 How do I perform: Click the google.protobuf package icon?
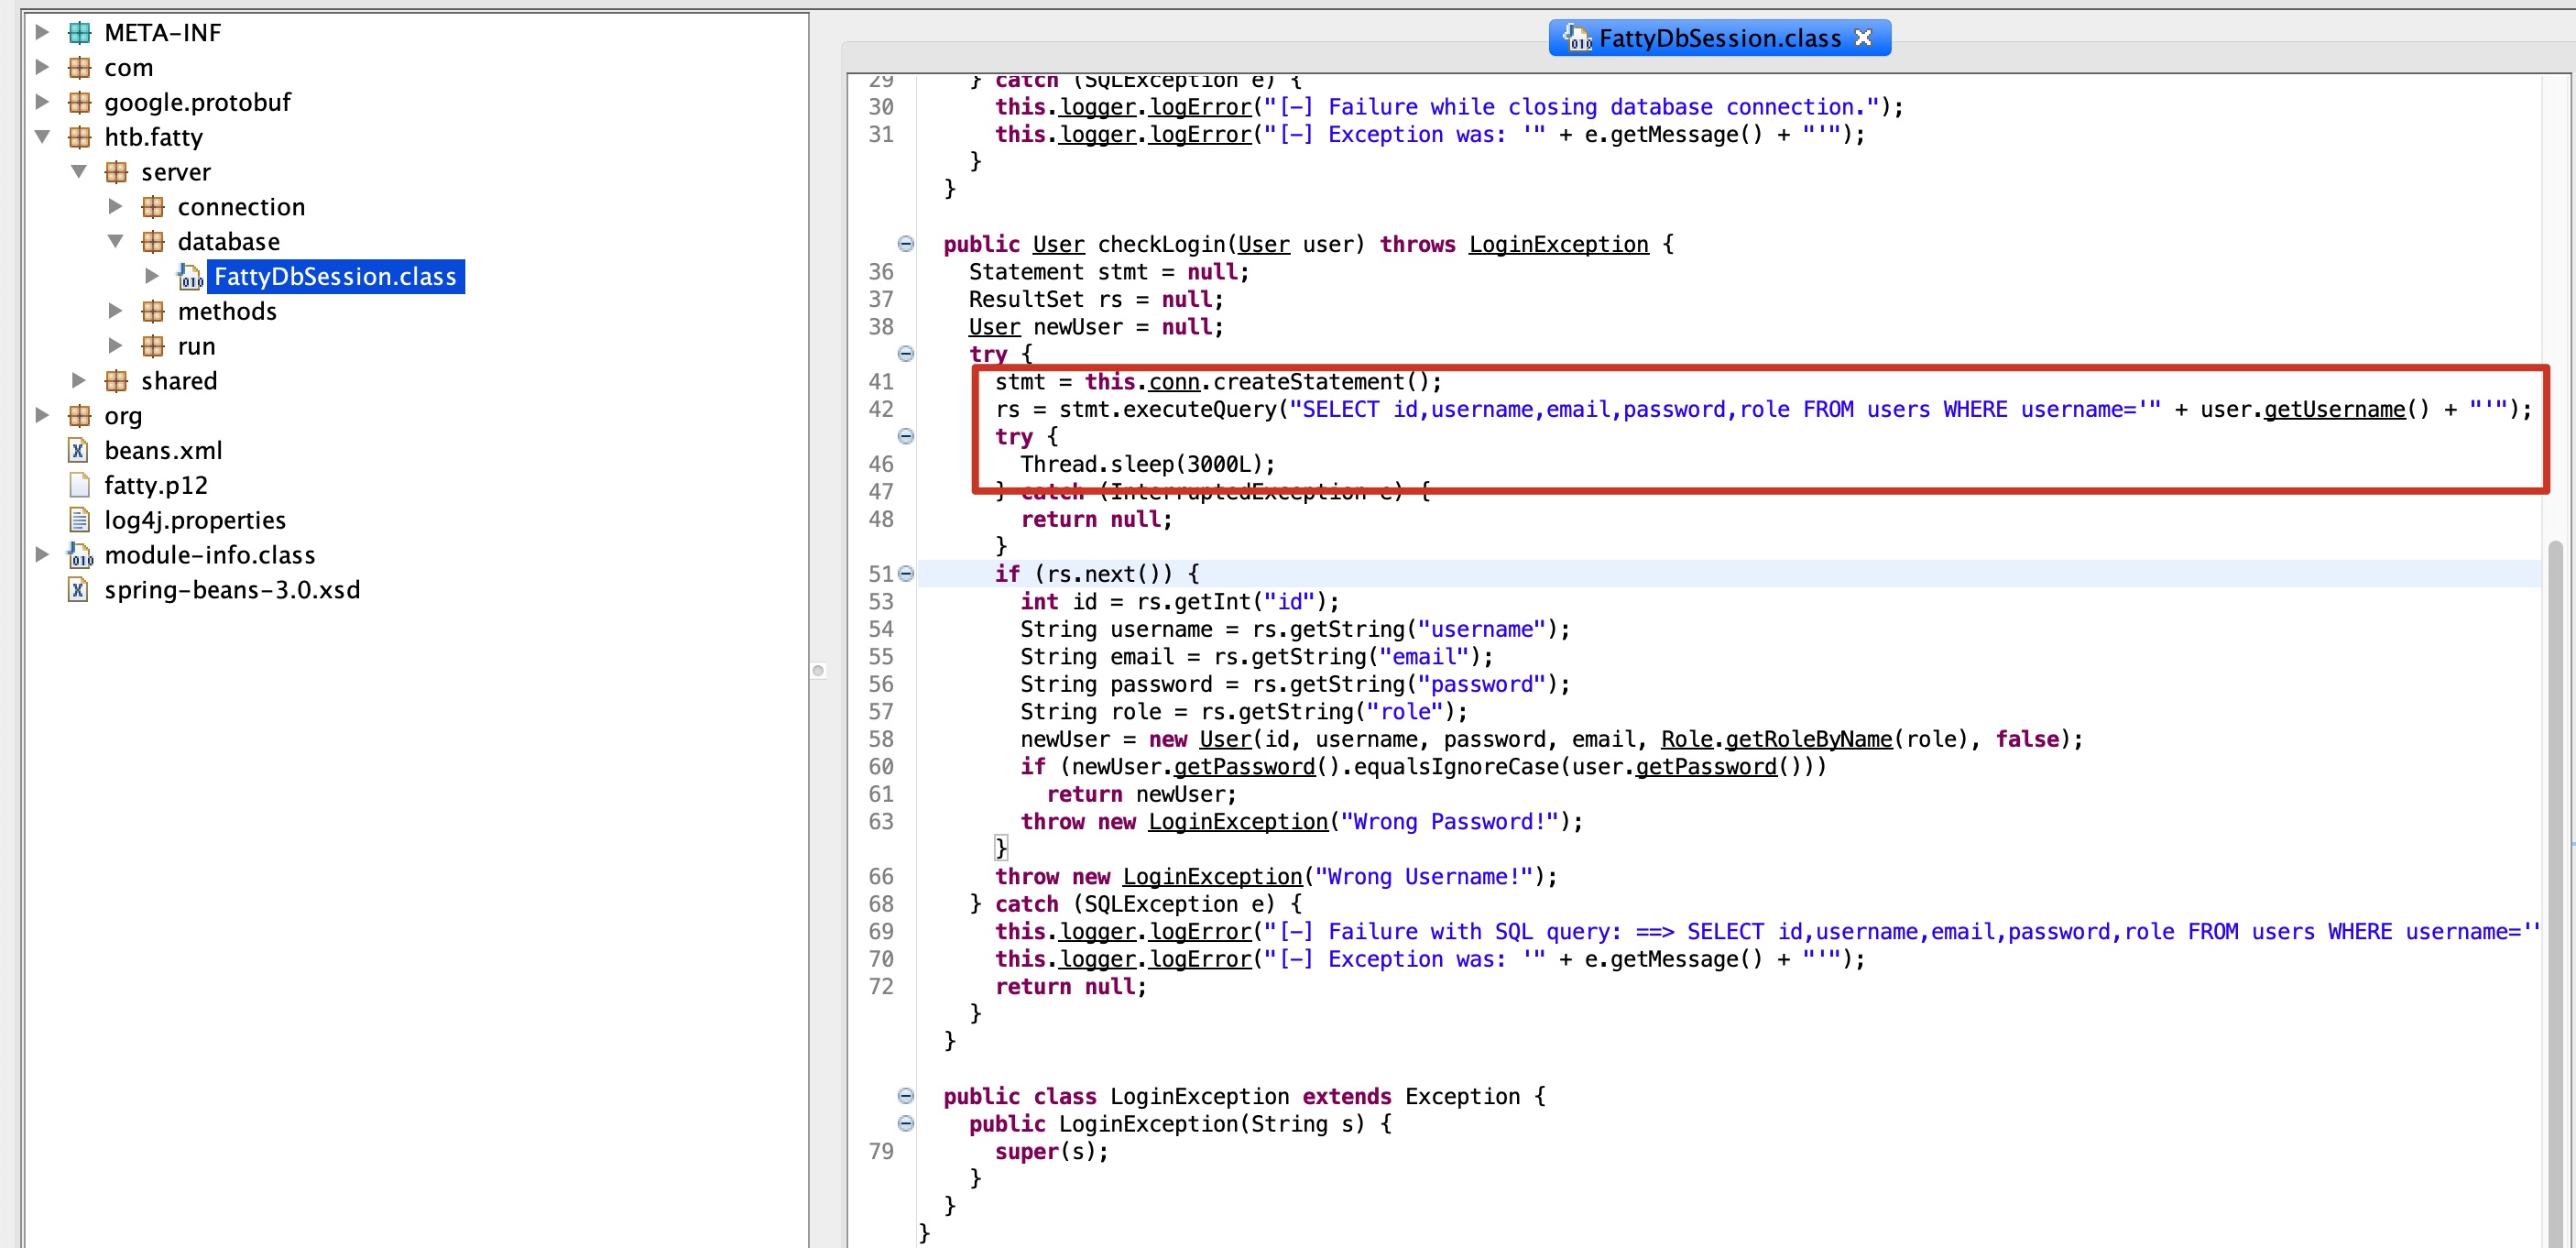pyautogui.click(x=79, y=103)
